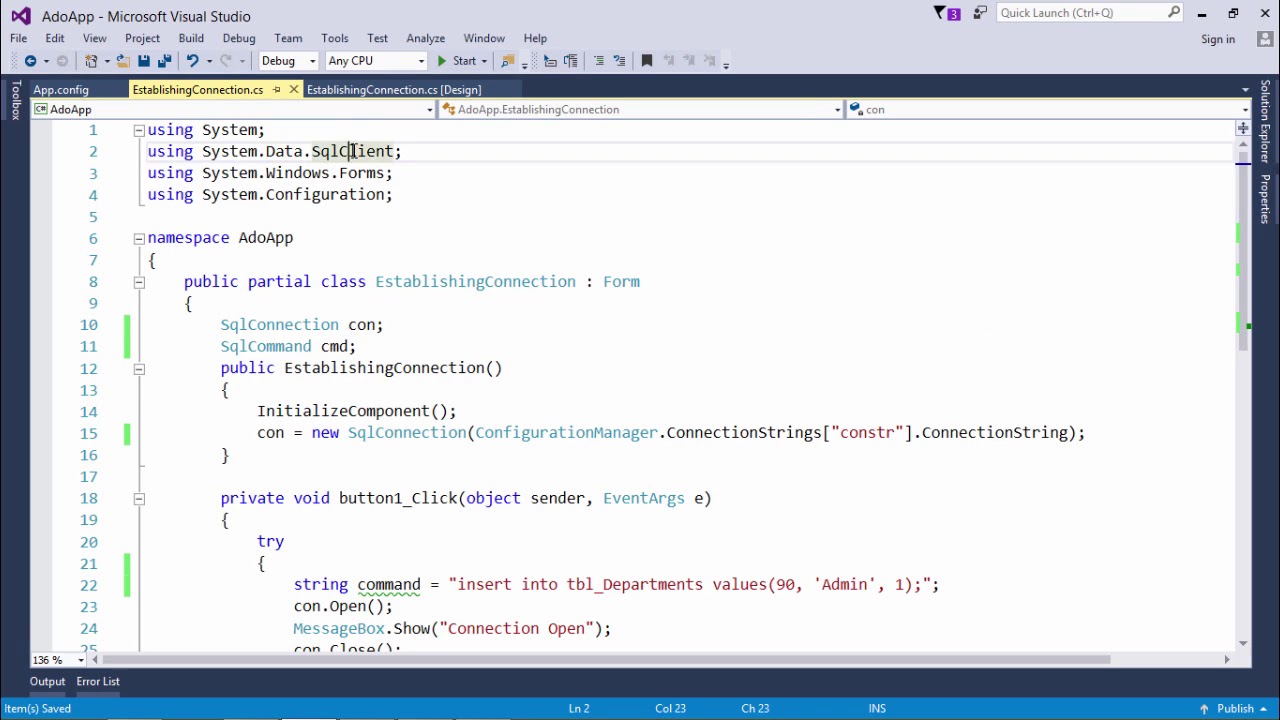Collapse the using directives block at line 1
Viewport: 1280px width, 720px height.
139,130
